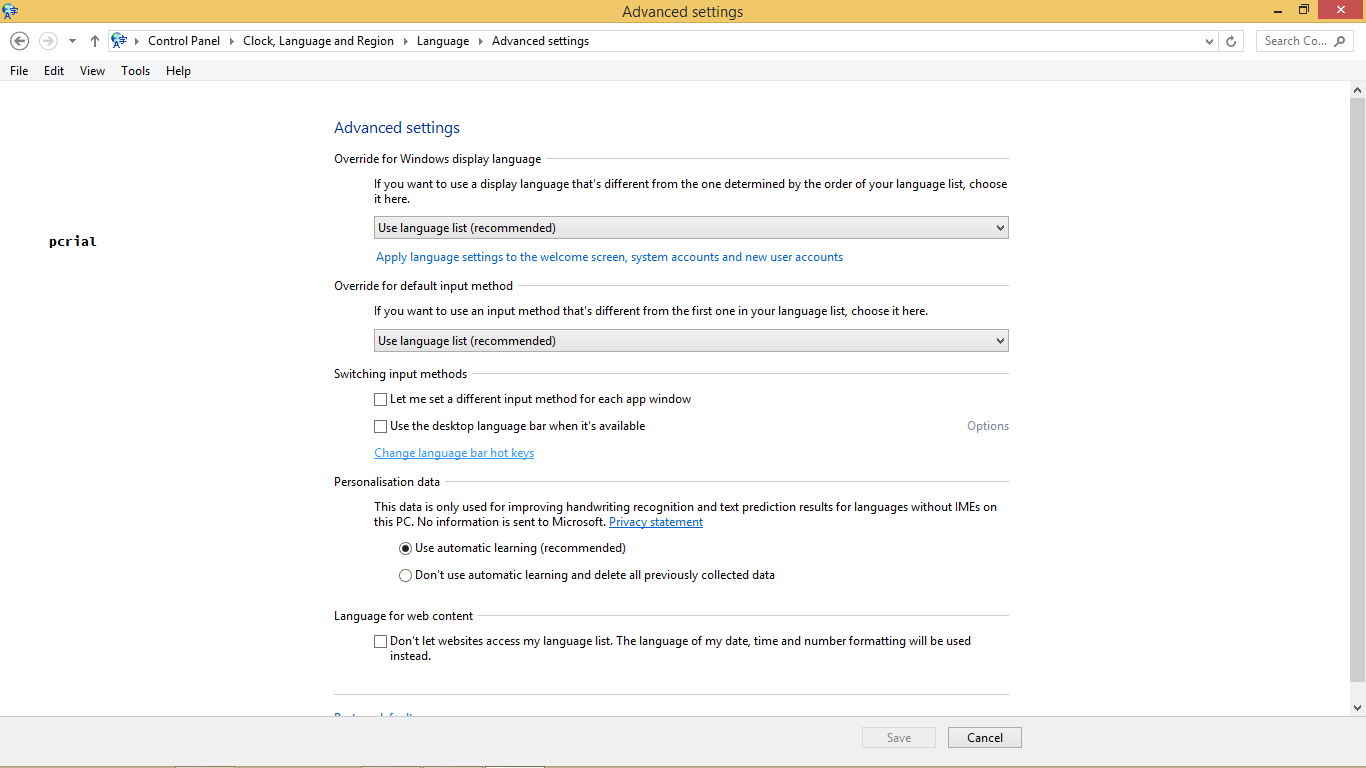Image resolution: width=1366 pixels, height=768 pixels.
Task: Check 'Use the desktop language bar when it's available'
Action: pyautogui.click(x=380, y=426)
